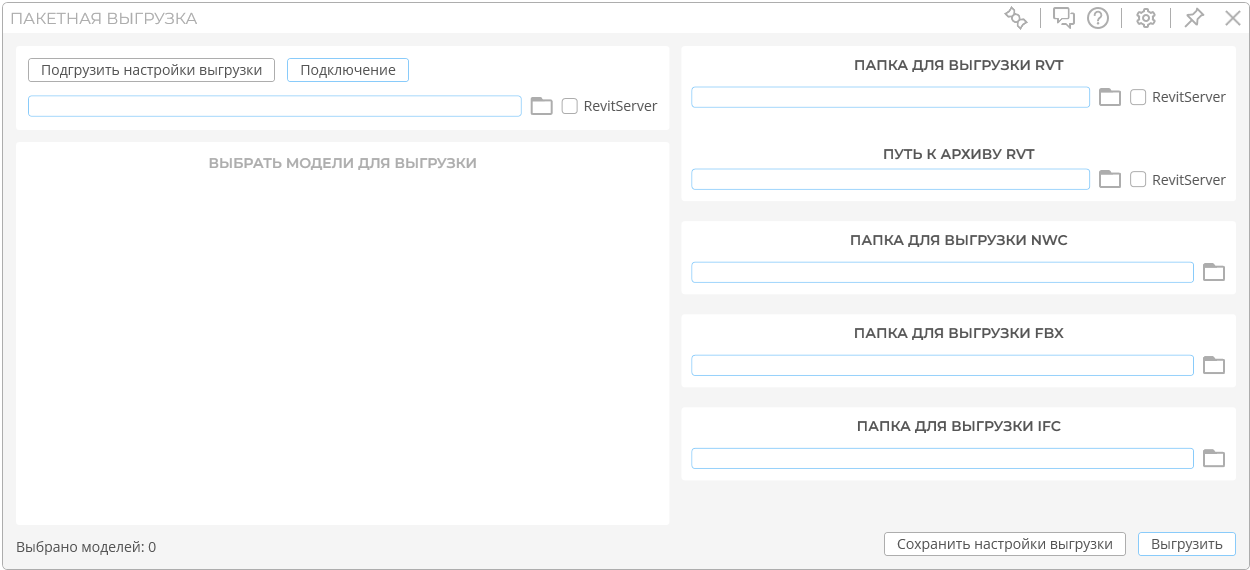This screenshot has width=1250, height=570.
Task: Click Подгрузить настройки выгрузки button
Action: [151, 70]
